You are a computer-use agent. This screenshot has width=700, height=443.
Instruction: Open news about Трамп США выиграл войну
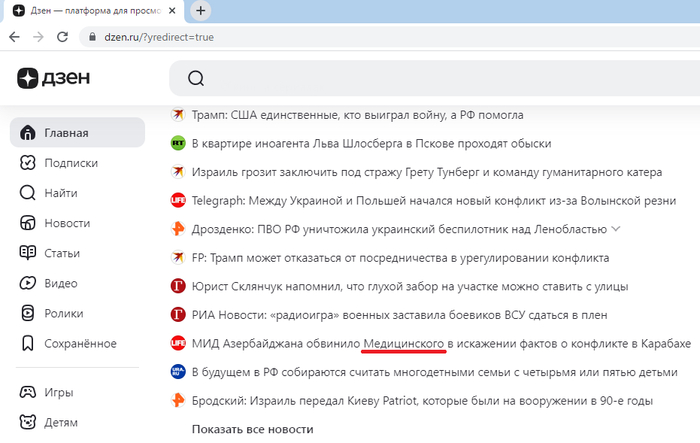point(358,115)
